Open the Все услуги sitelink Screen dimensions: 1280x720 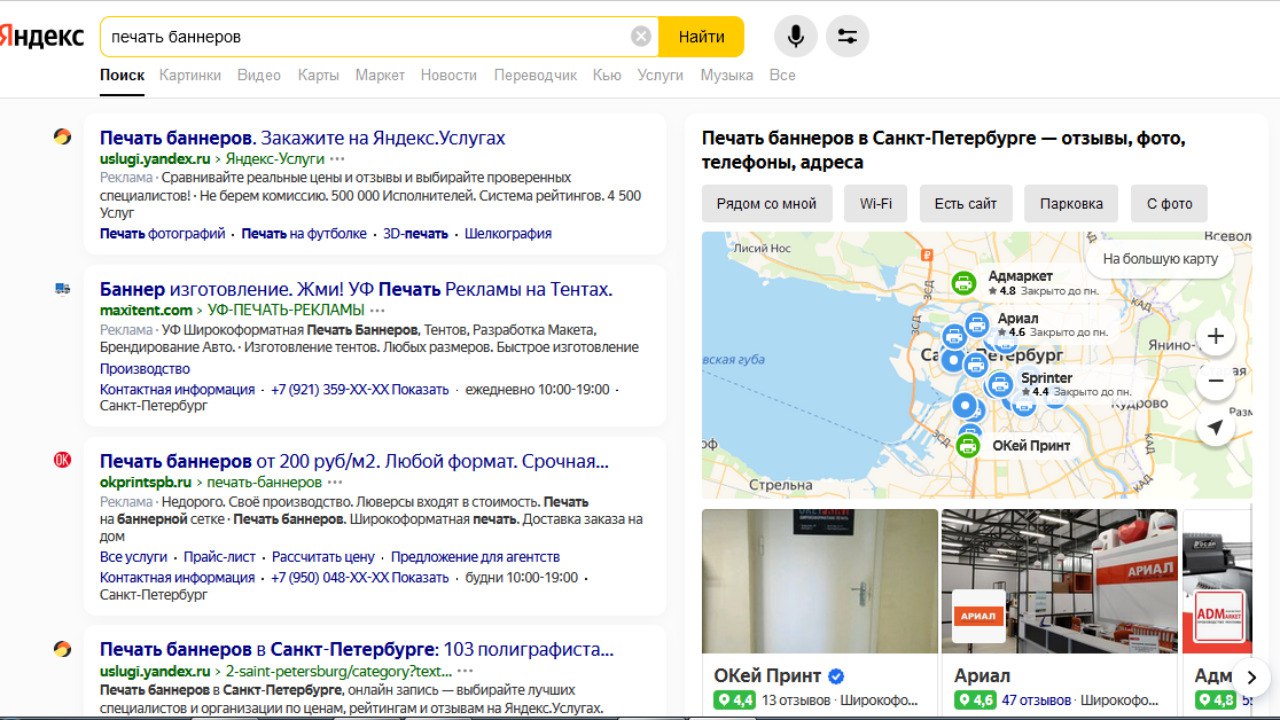[133, 557]
